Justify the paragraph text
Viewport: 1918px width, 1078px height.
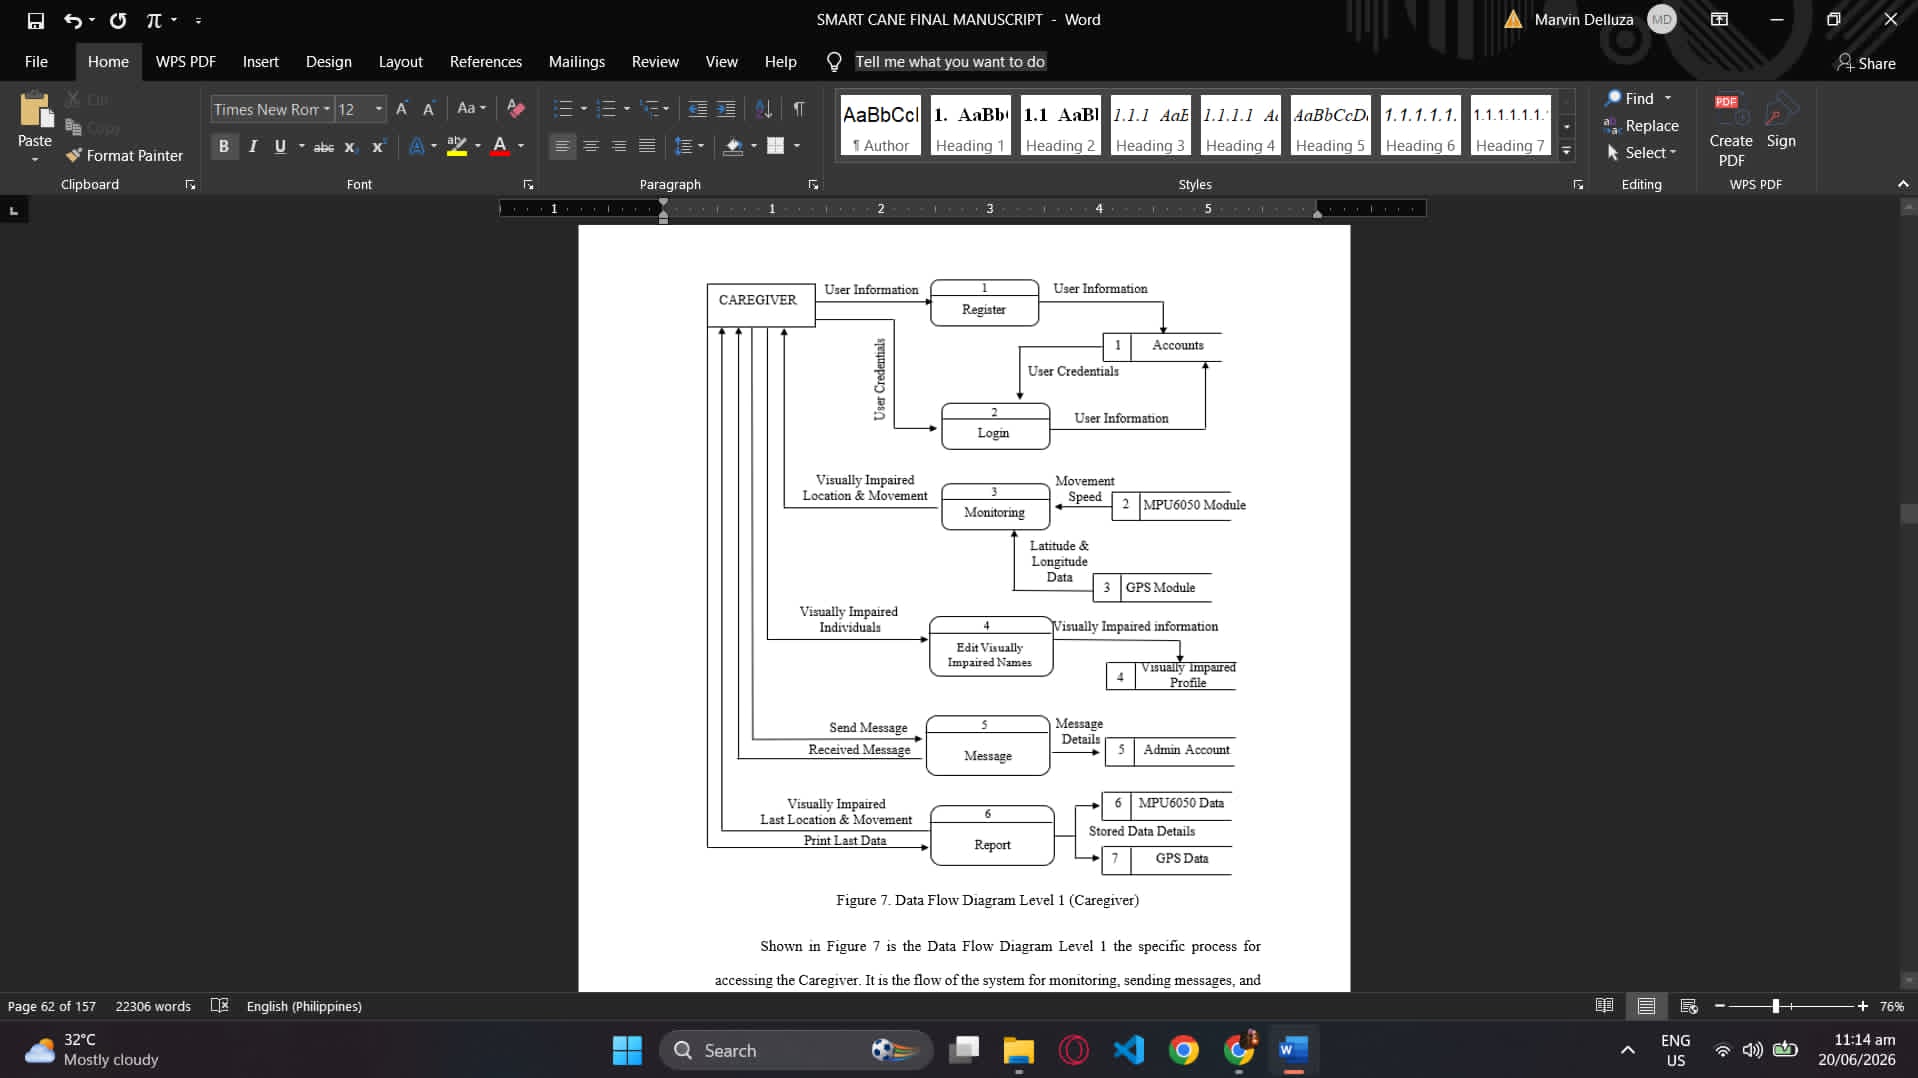point(647,146)
